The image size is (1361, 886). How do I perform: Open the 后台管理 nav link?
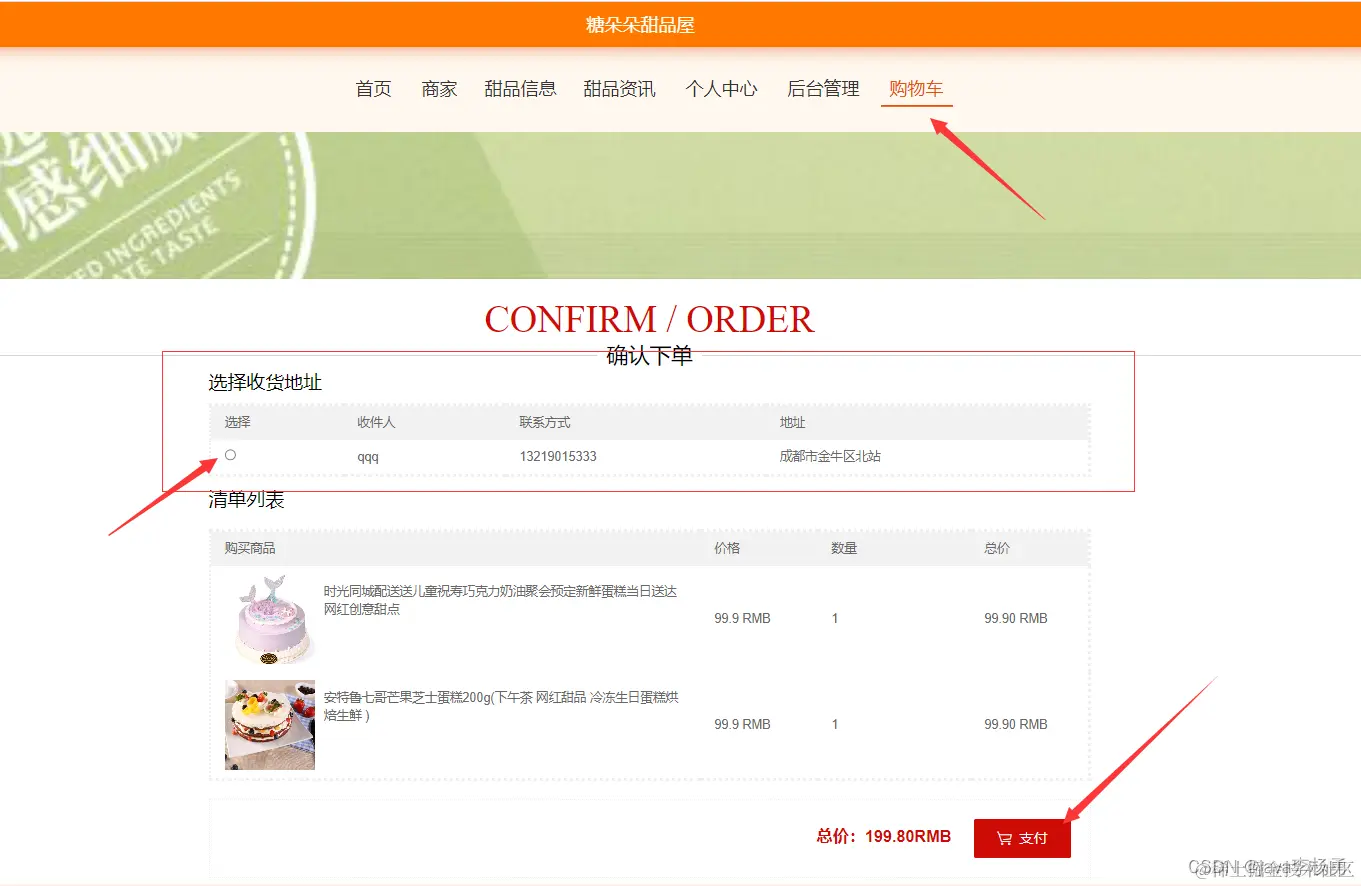pos(823,89)
